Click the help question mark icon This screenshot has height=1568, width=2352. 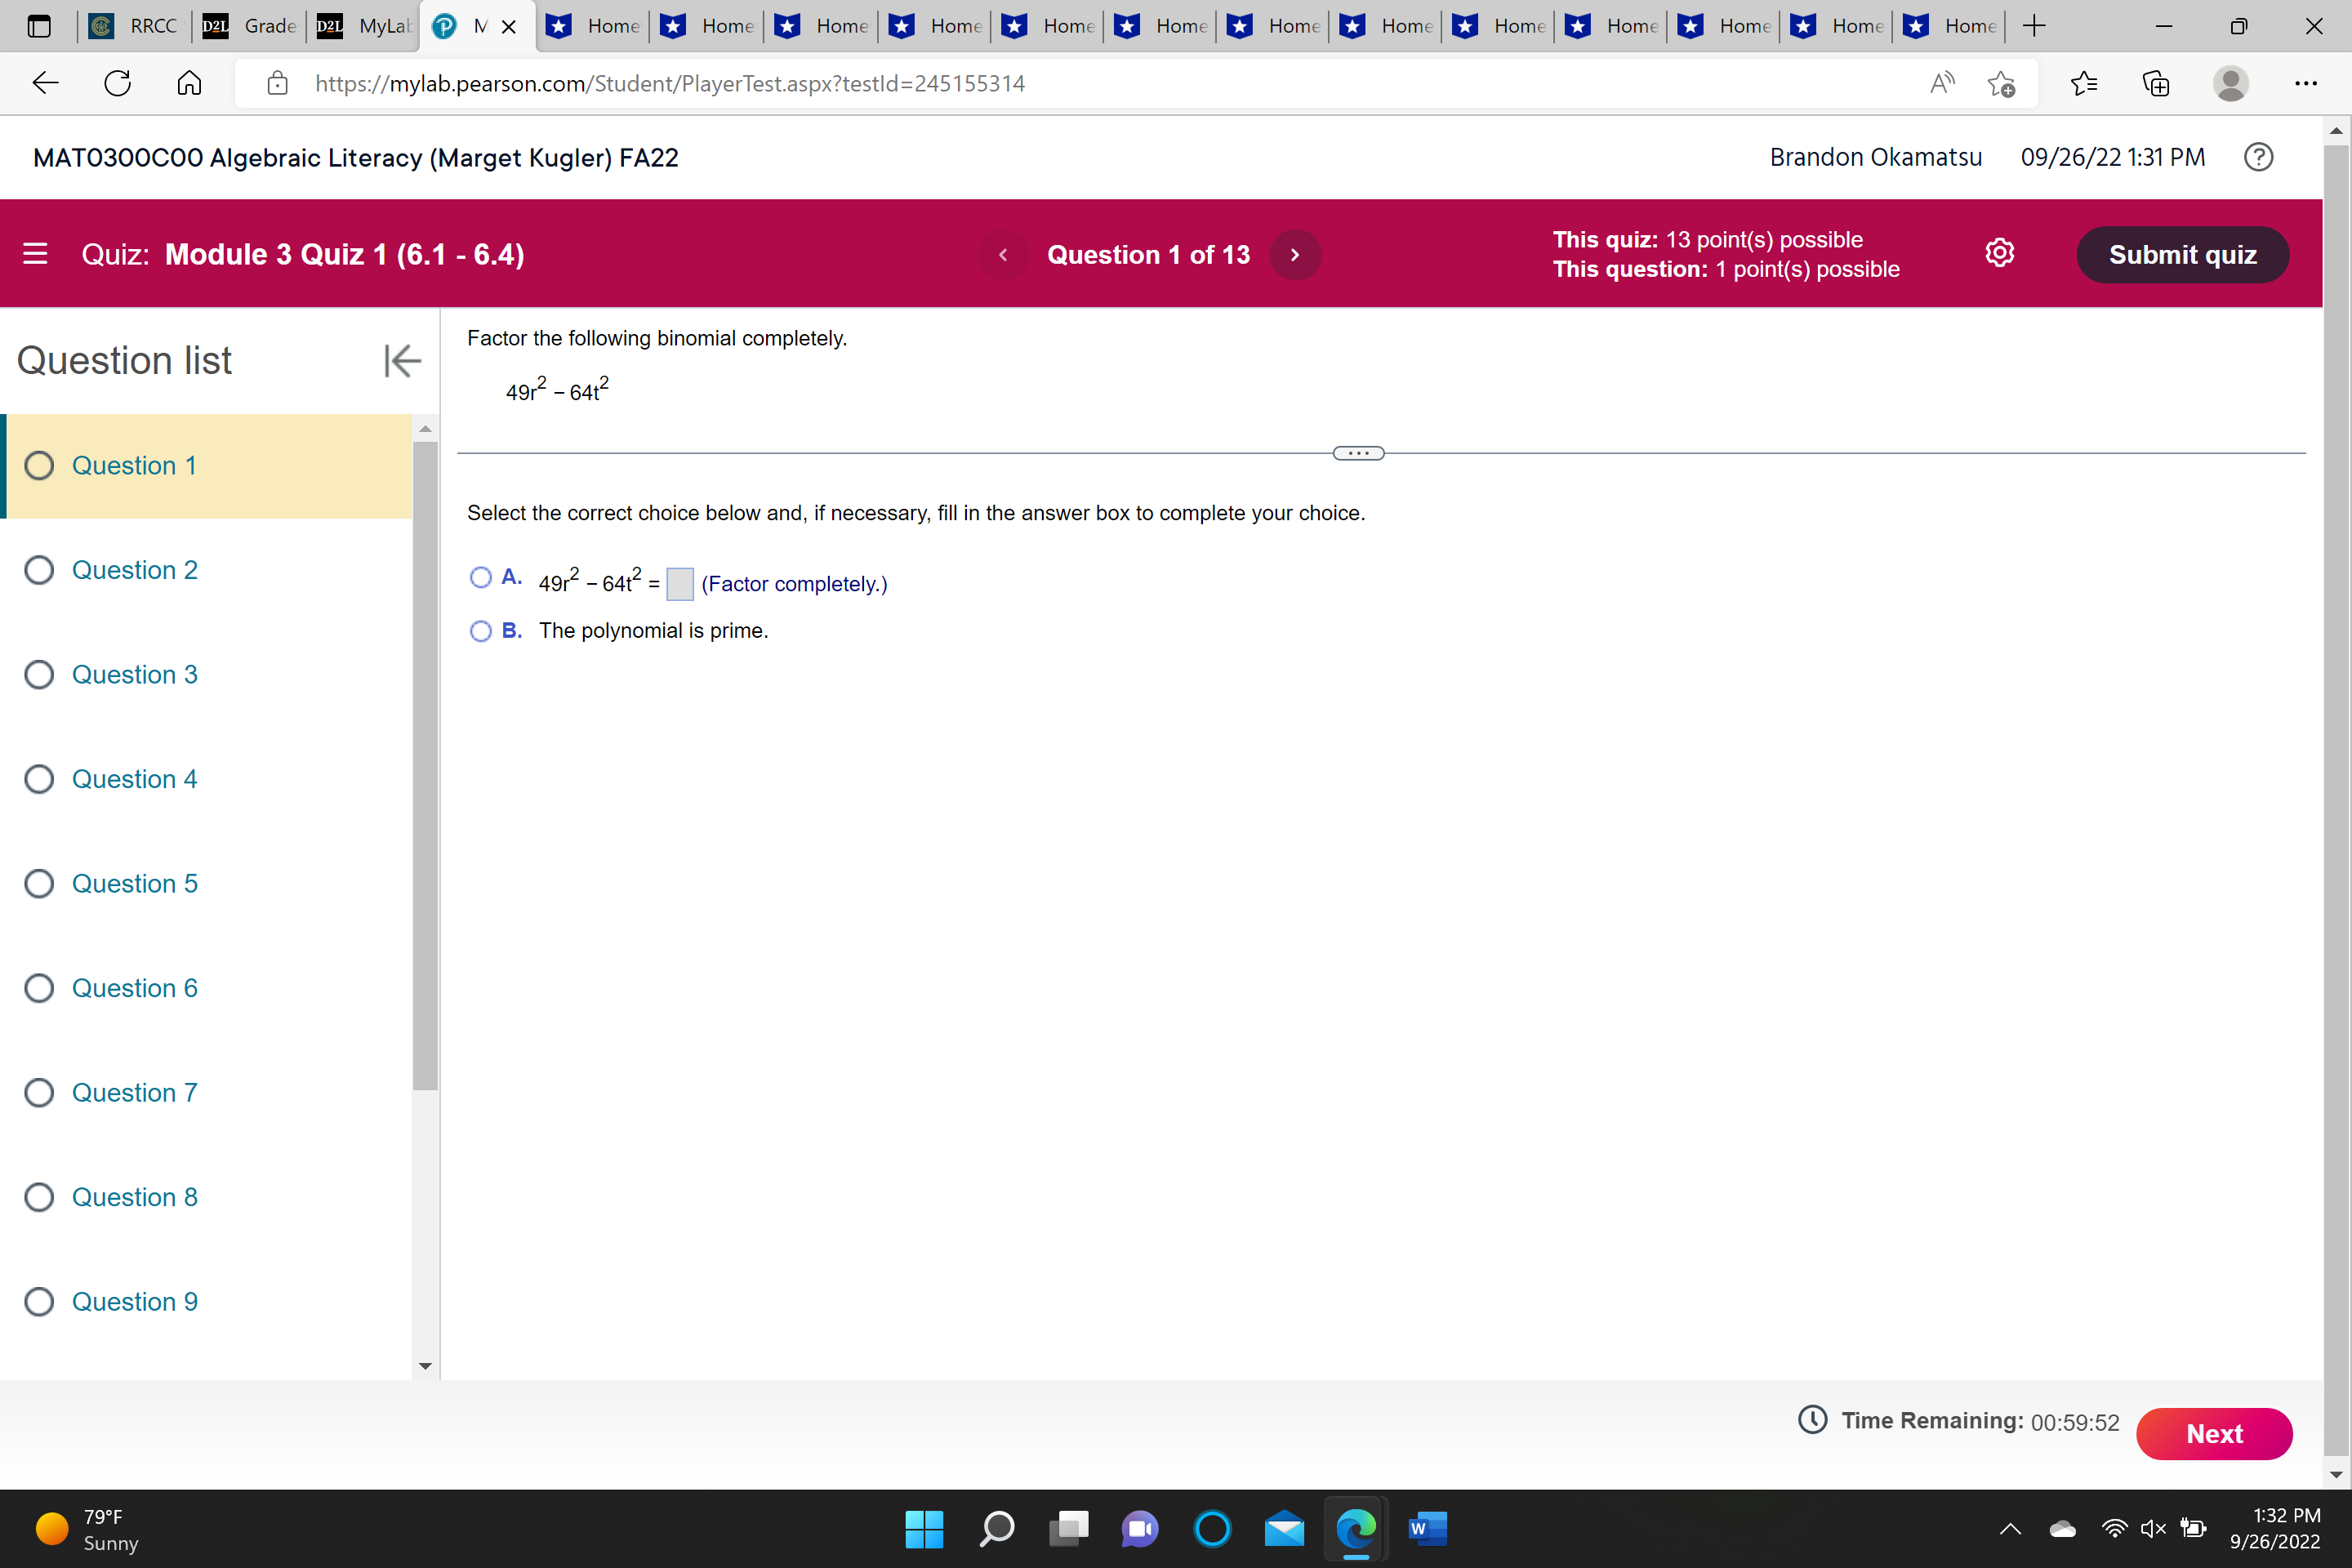(x=2258, y=157)
